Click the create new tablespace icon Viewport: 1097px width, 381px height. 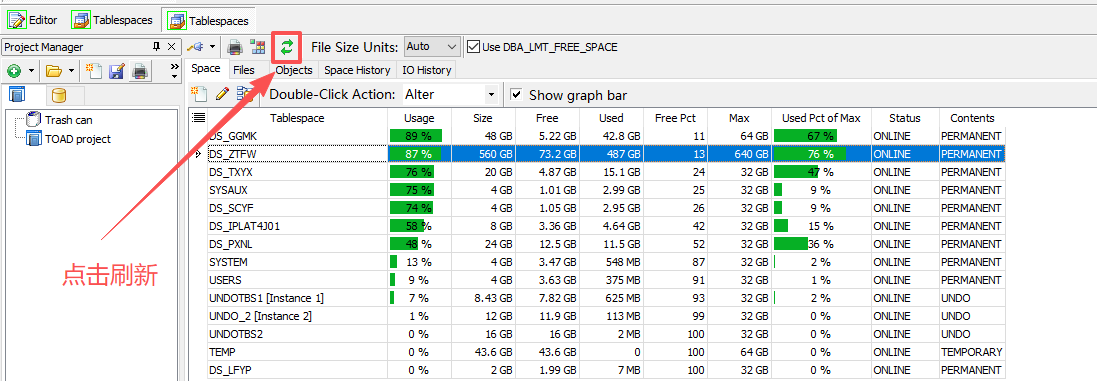coord(199,94)
